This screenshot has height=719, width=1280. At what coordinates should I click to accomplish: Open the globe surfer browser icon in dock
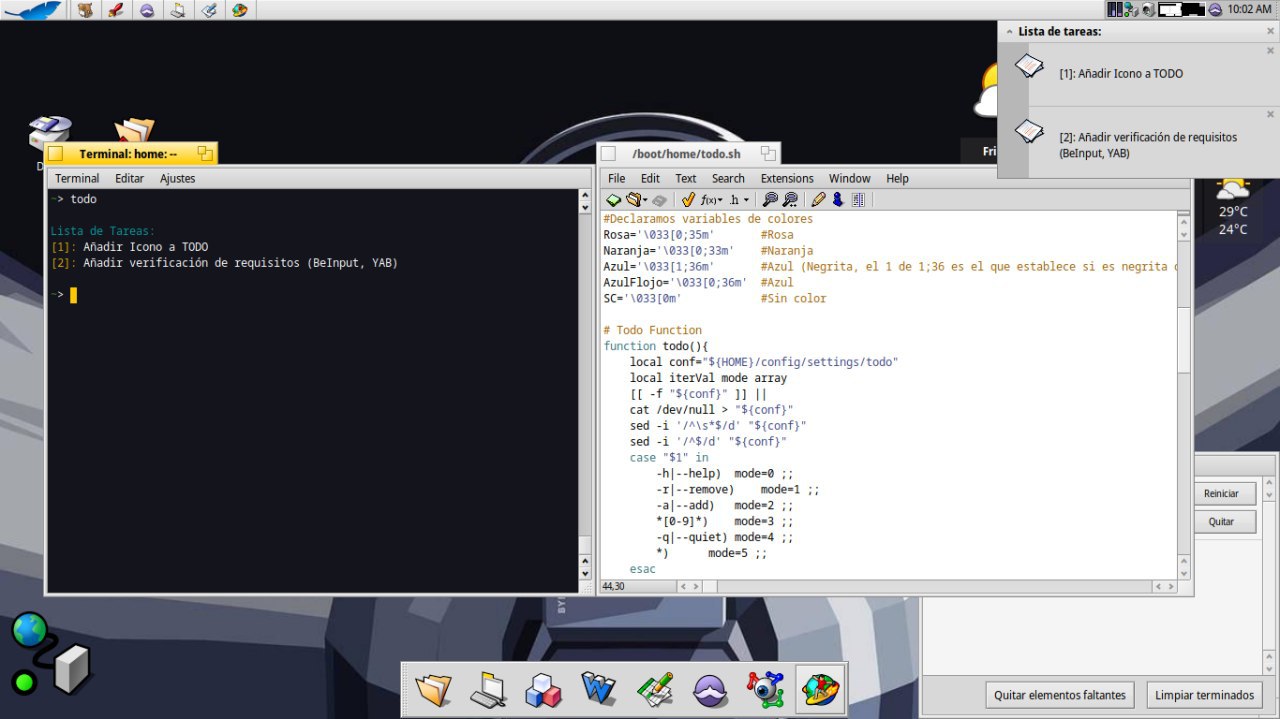click(x=821, y=689)
